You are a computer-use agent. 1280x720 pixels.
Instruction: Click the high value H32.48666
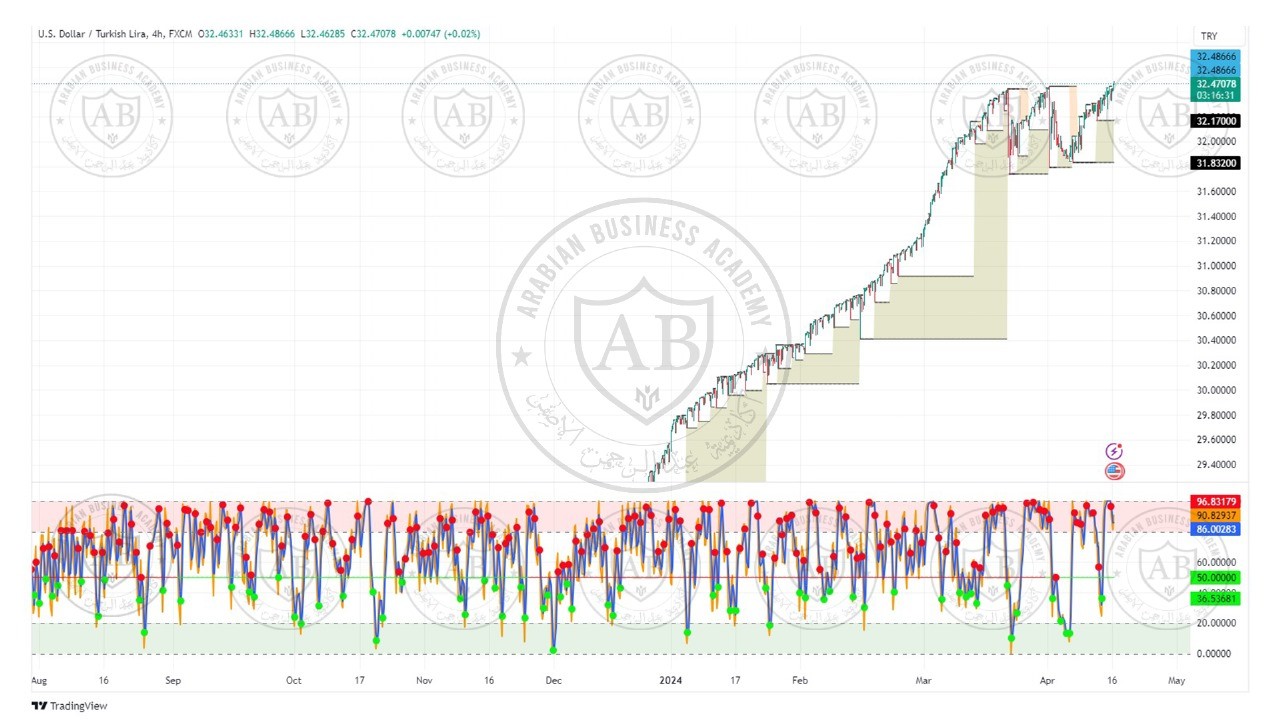tap(273, 34)
